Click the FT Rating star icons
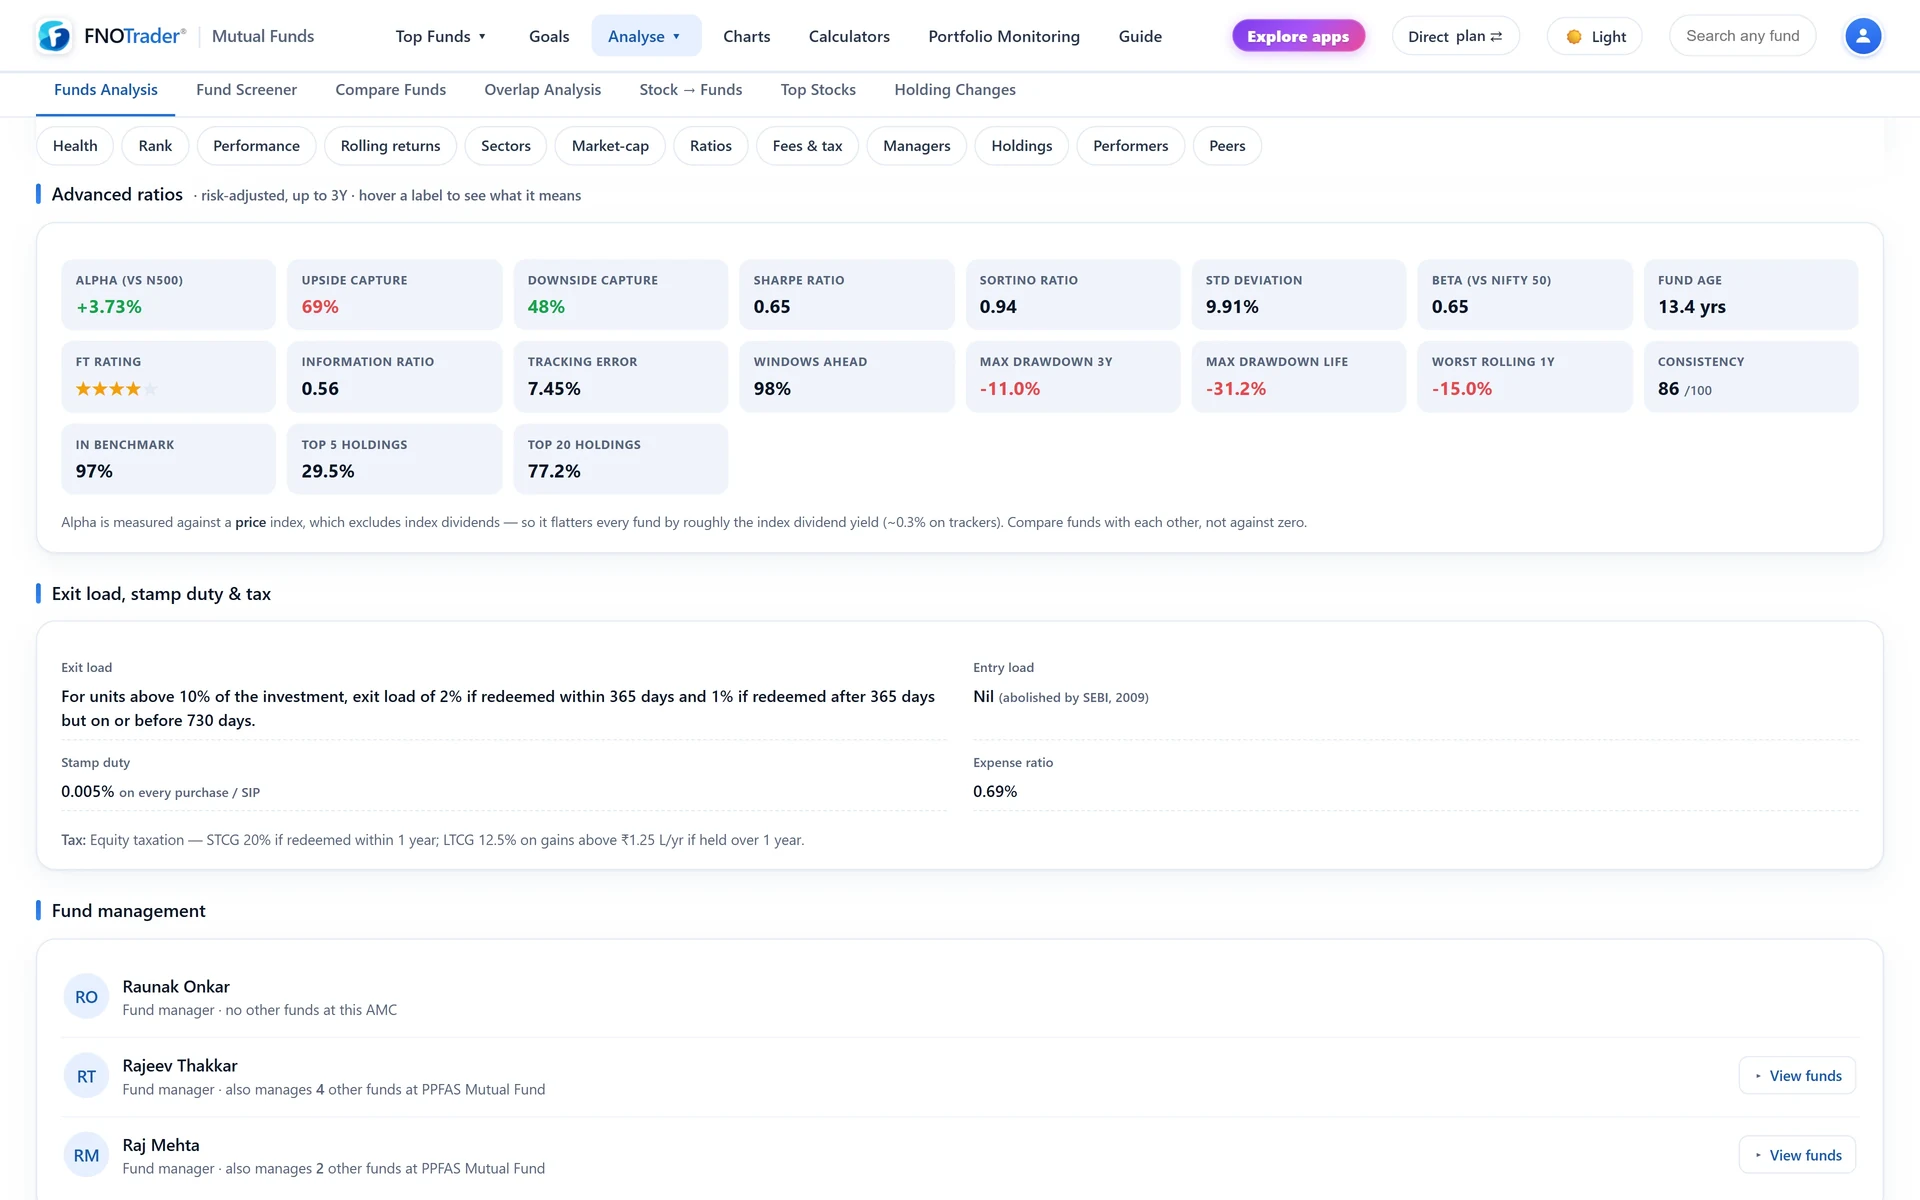 (x=116, y=389)
